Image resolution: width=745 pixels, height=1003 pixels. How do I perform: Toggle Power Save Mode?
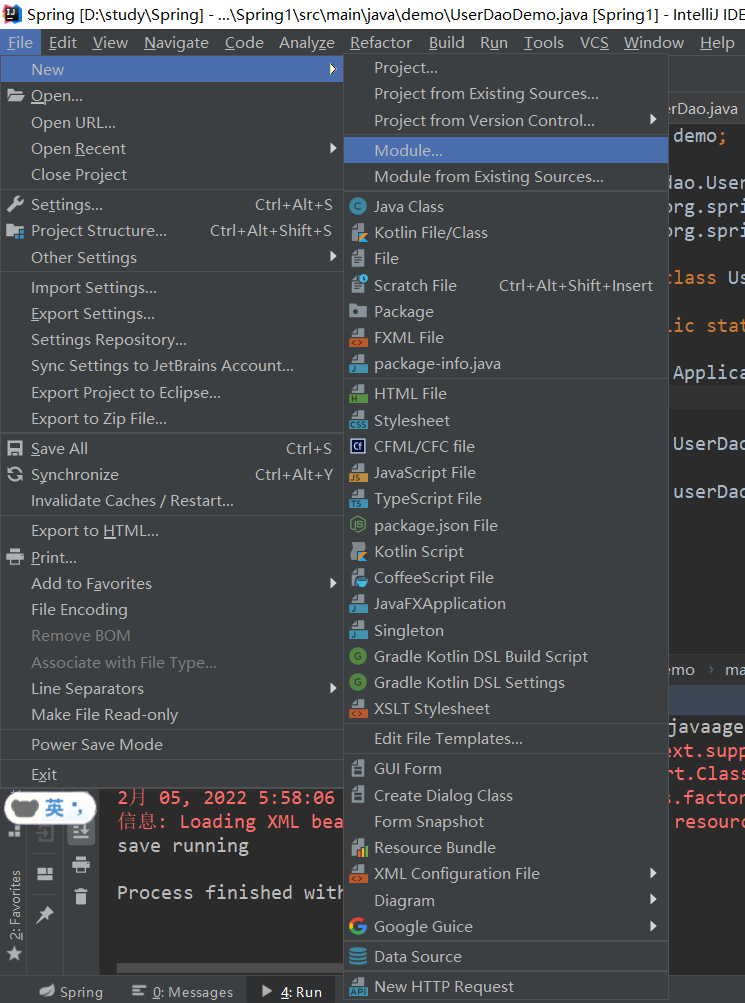171,745
